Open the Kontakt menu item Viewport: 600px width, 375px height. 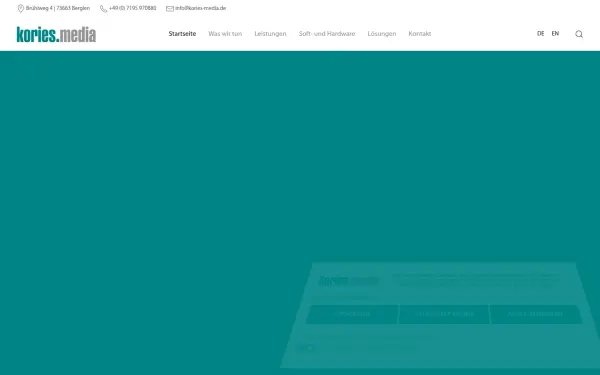pos(420,34)
